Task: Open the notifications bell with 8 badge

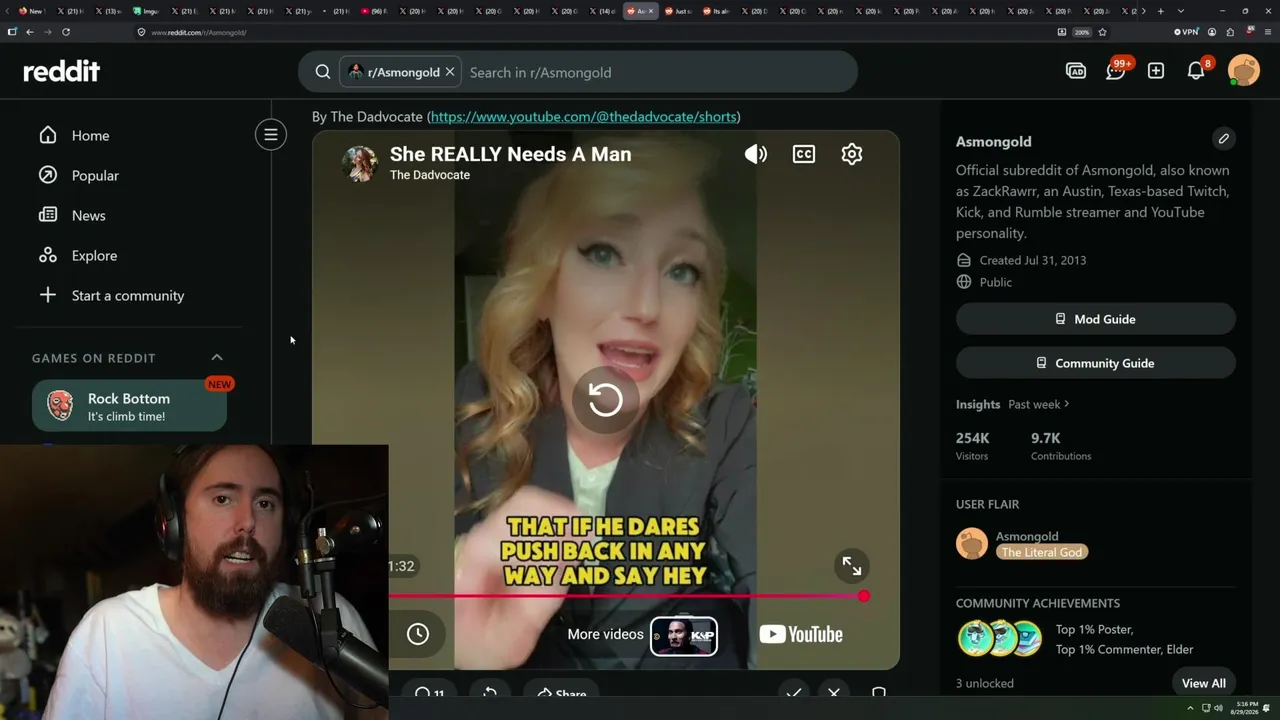Action: click(1196, 71)
